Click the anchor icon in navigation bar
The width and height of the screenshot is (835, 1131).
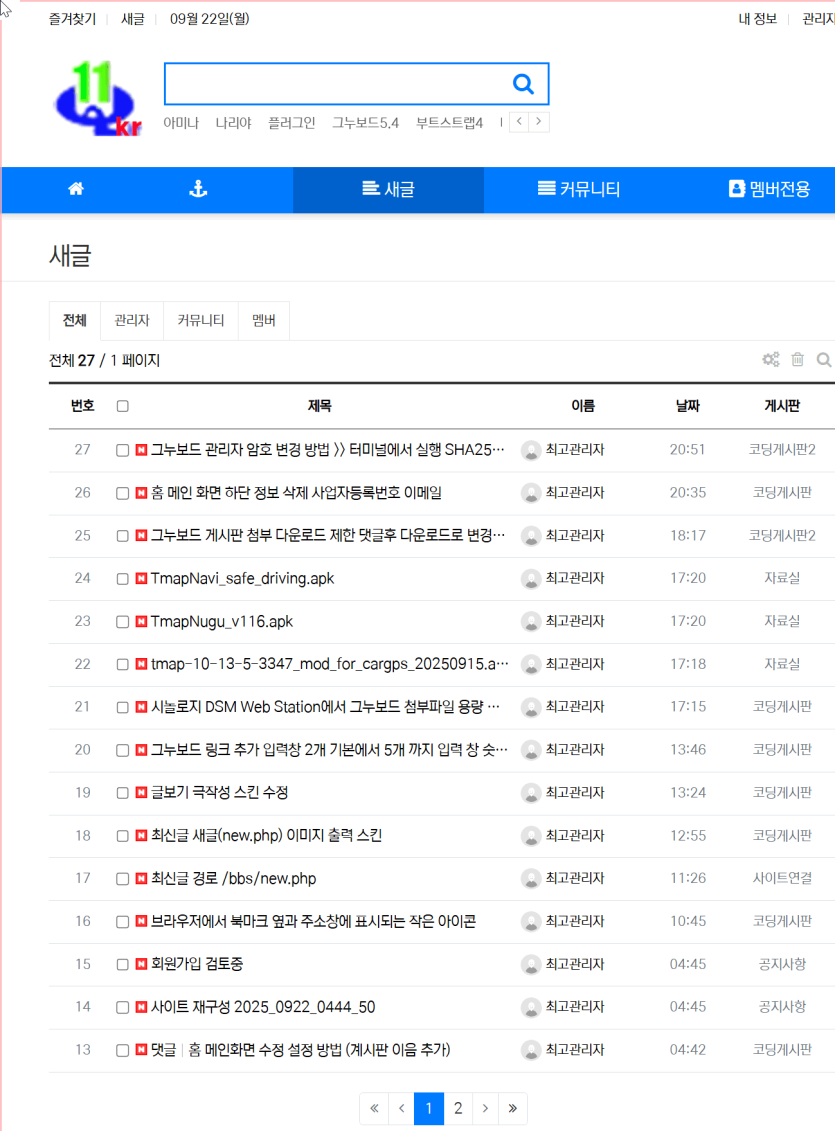(198, 189)
